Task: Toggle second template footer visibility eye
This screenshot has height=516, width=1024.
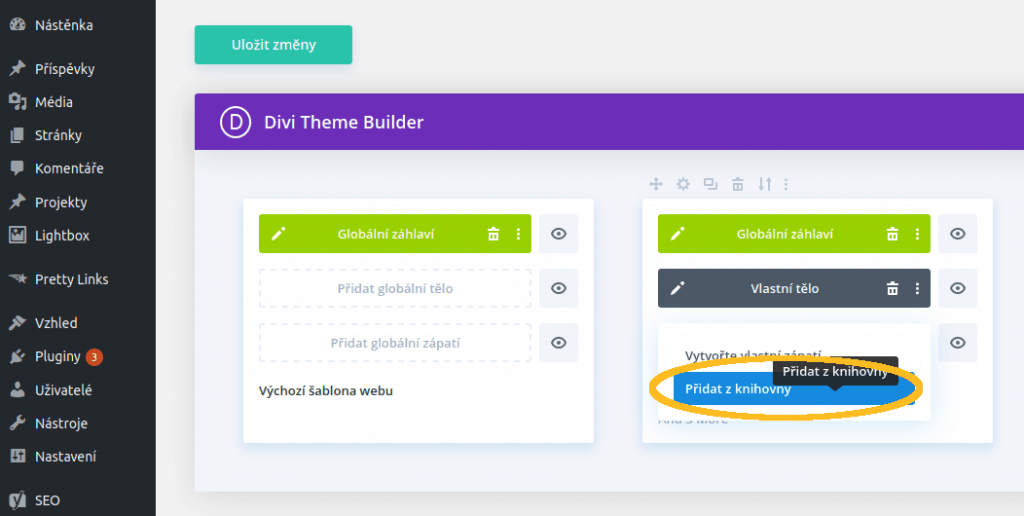Action: pyautogui.click(x=957, y=343)
